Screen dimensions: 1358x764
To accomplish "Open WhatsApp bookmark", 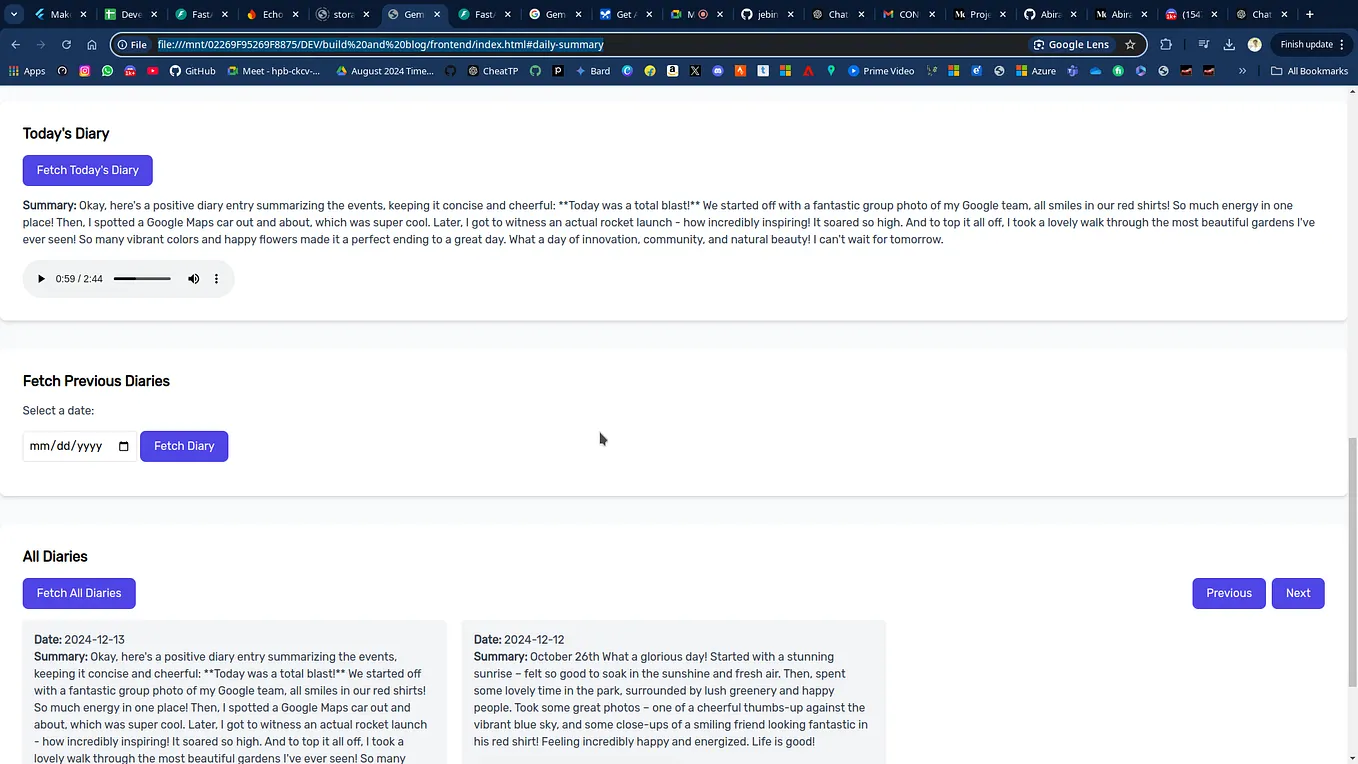I will tap(108, 71).
